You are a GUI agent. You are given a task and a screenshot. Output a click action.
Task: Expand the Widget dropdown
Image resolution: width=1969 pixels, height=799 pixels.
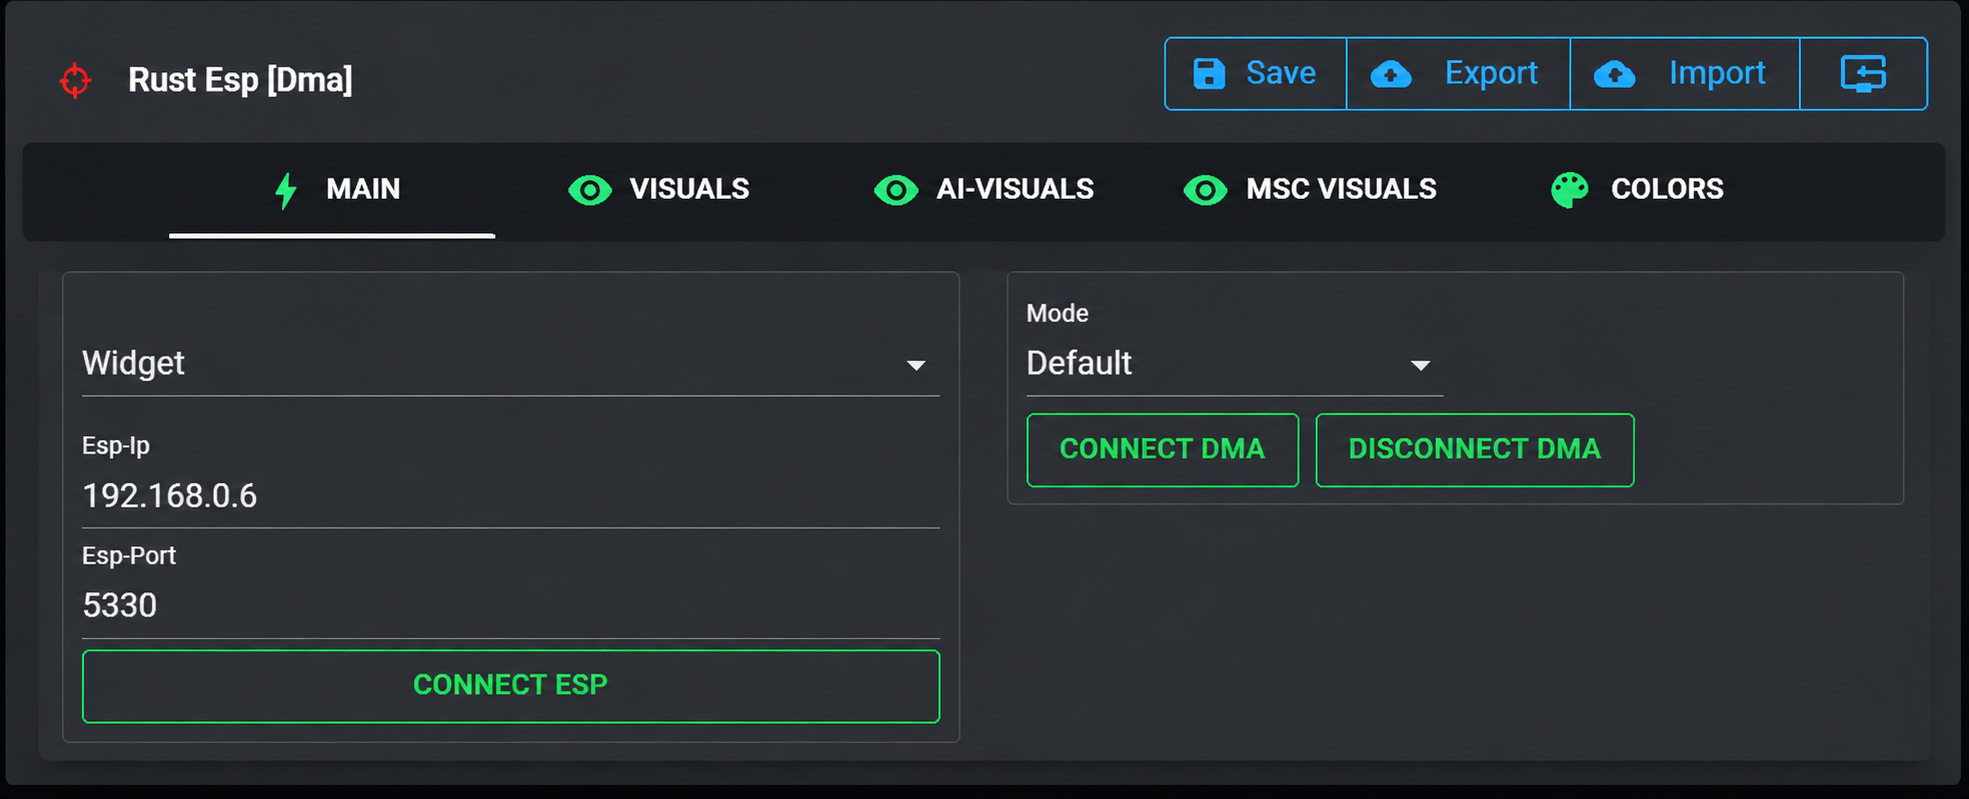tap(511, 364)
